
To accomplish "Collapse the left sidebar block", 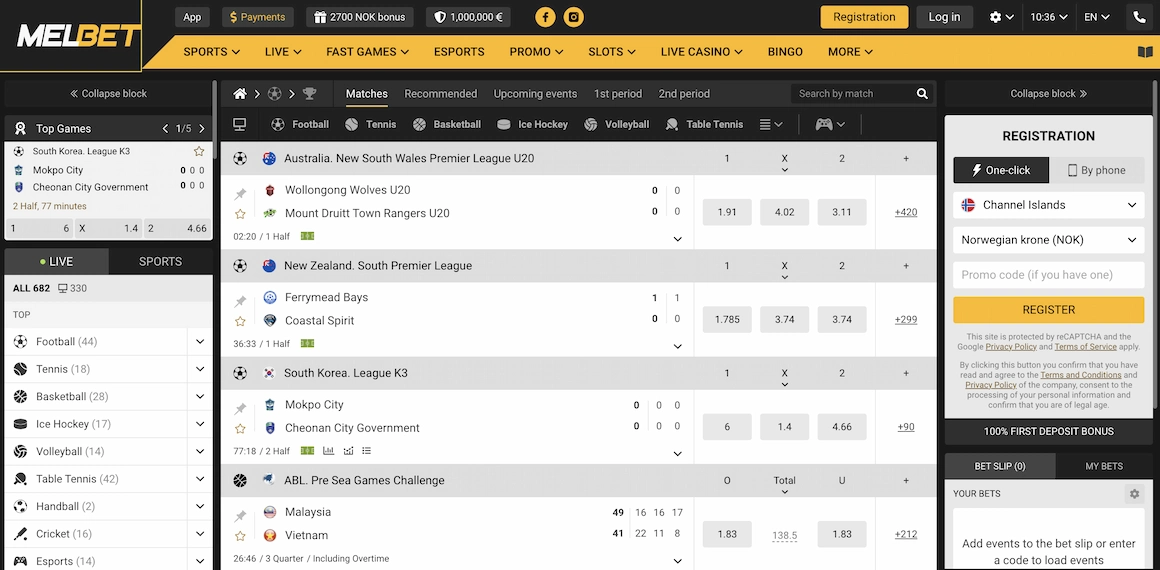I will (x=109, y=93).
